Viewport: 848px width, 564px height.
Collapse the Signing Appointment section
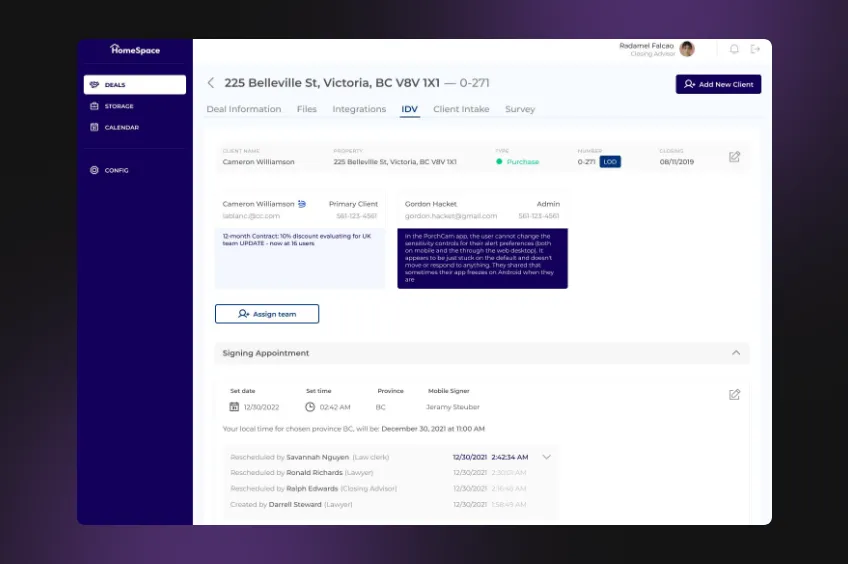(736, 353)
